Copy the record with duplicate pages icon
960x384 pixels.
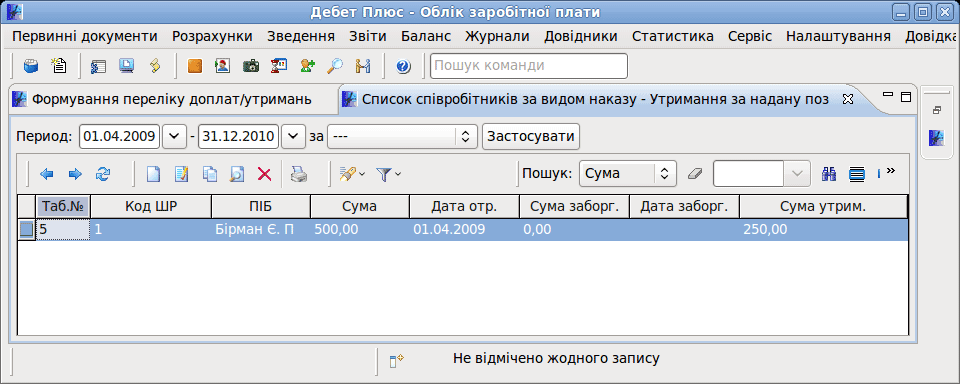pyautogui.click(x=209, y=174)
